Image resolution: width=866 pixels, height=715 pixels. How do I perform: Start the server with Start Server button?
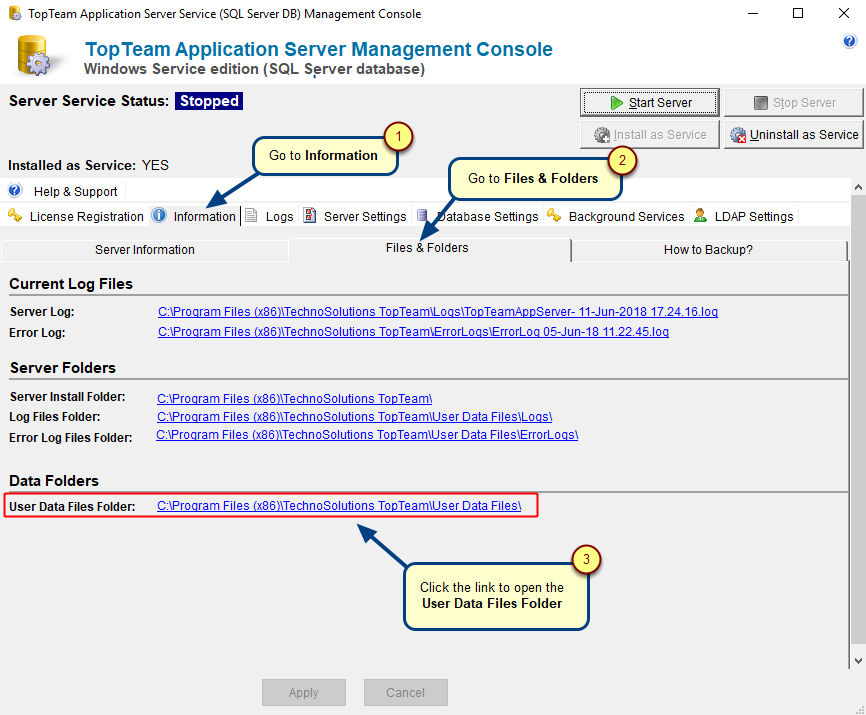650,103
